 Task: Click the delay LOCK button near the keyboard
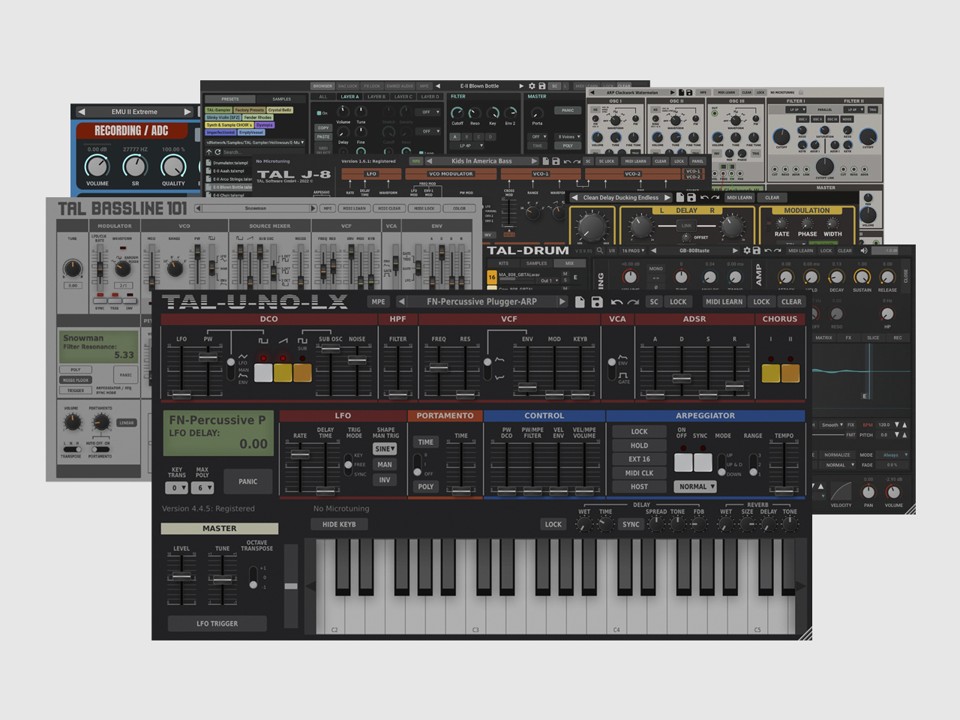(x=553, y=525)
